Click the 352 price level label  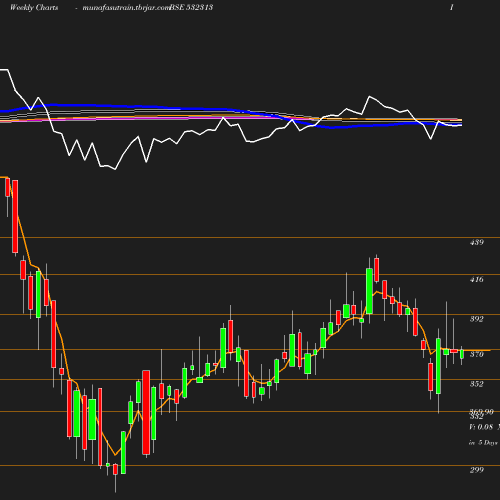(x=477, y=384)
